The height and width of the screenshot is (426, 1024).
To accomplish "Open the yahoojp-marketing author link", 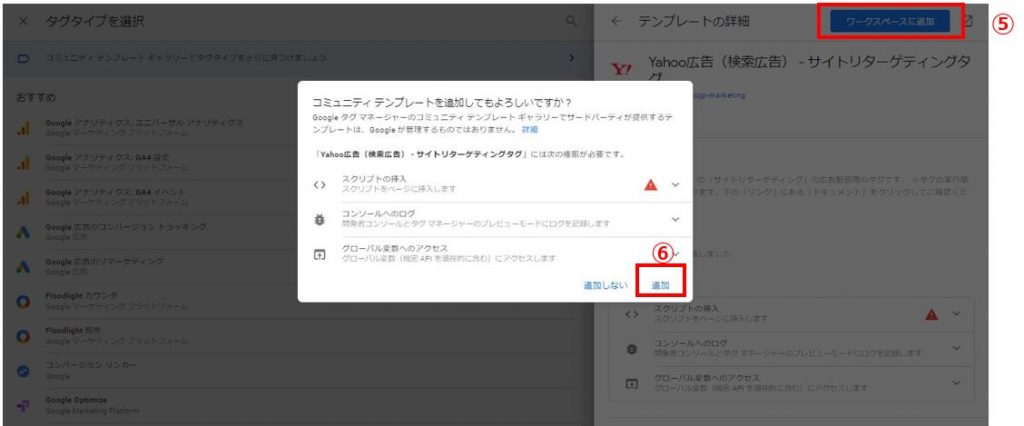I will [x=719, y=95].
